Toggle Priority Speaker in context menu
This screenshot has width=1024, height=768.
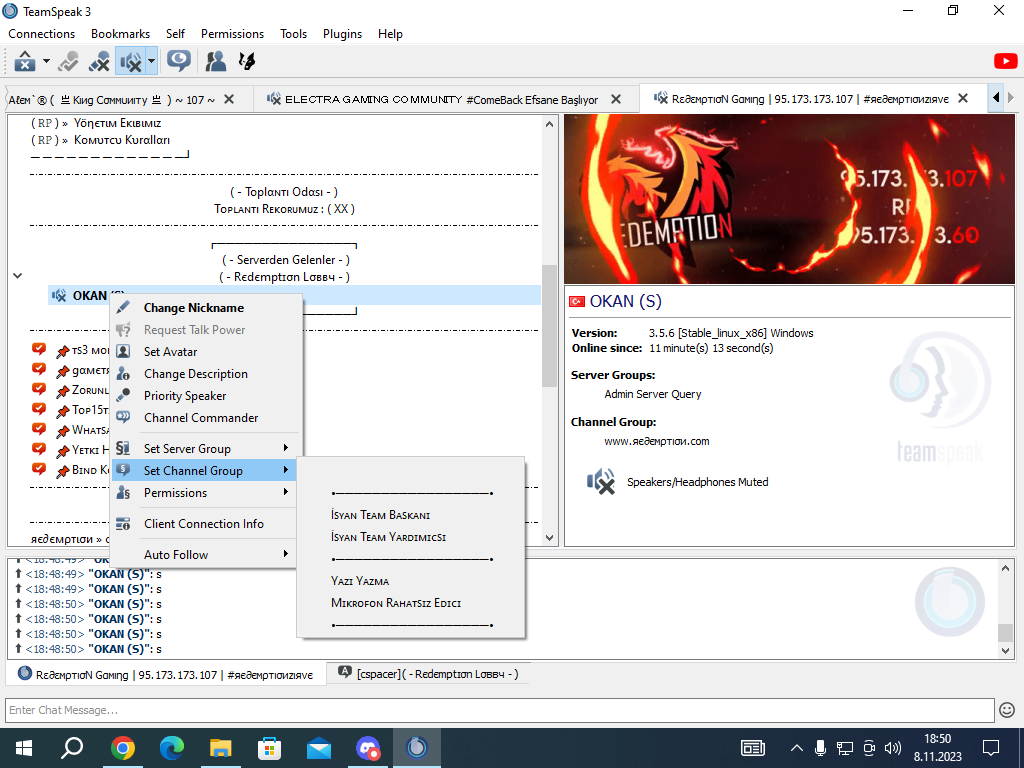point(206,396)
